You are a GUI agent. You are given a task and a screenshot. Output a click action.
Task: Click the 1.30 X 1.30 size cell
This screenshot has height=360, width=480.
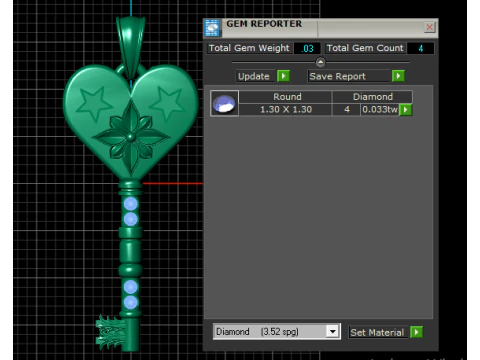pyautogui.click(x=286, y=109)
